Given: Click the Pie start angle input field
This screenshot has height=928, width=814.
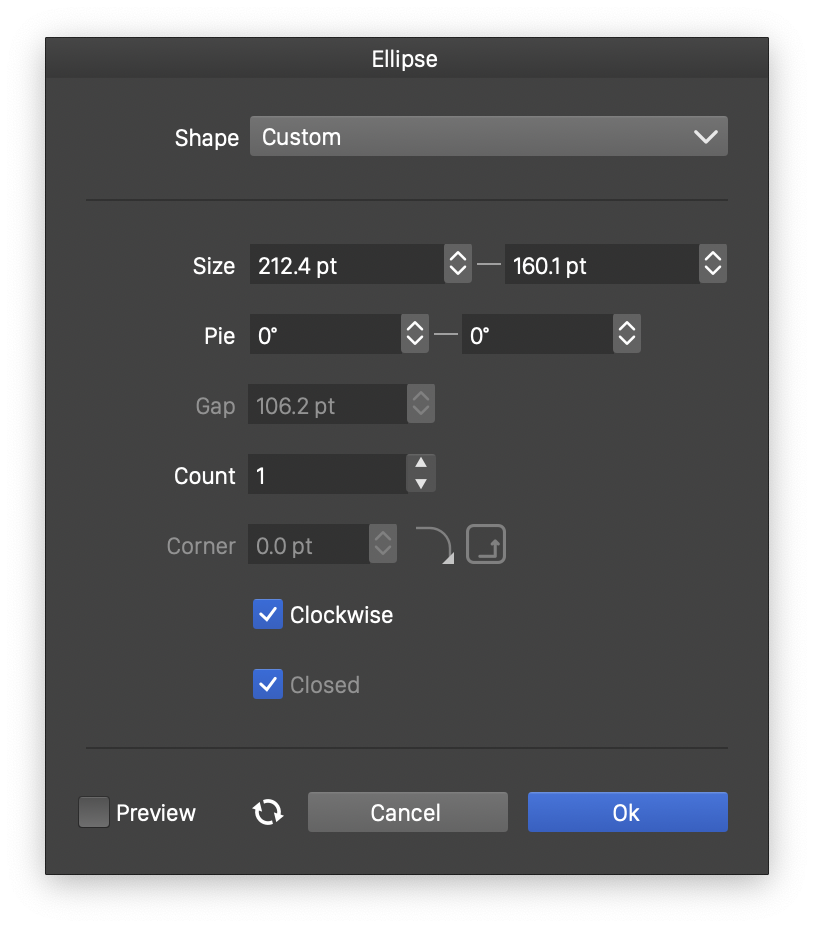Looking at the screenshot, I should 325,334.
